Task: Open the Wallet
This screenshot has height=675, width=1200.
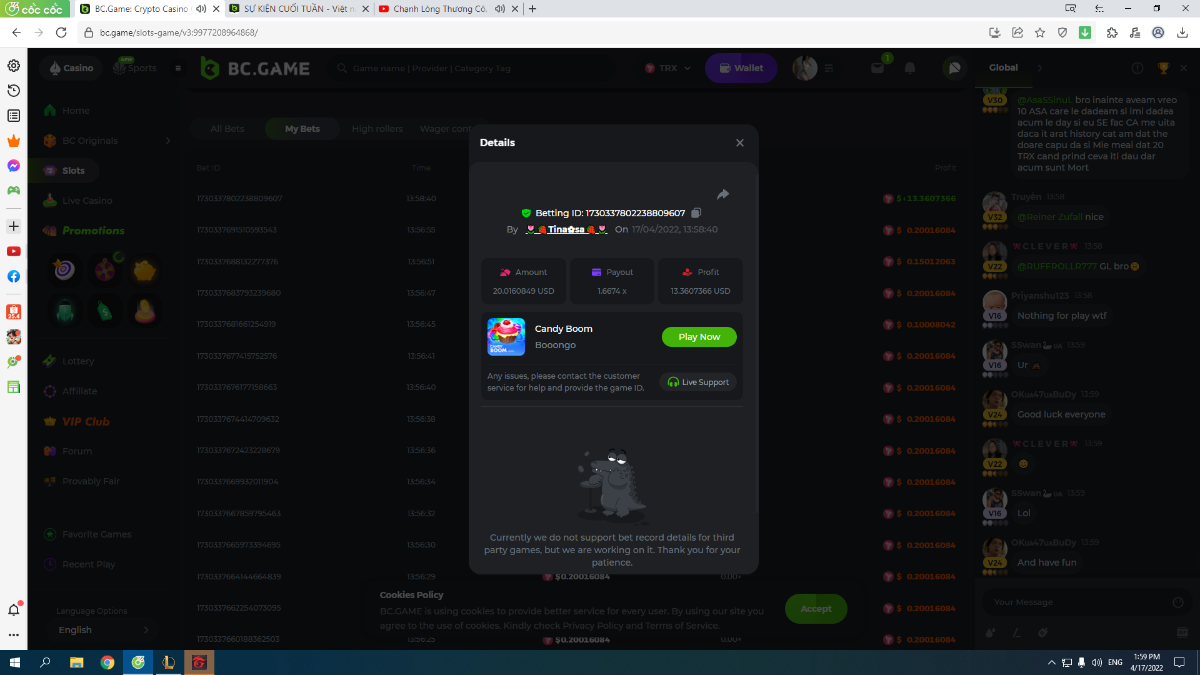Action: 739,68
